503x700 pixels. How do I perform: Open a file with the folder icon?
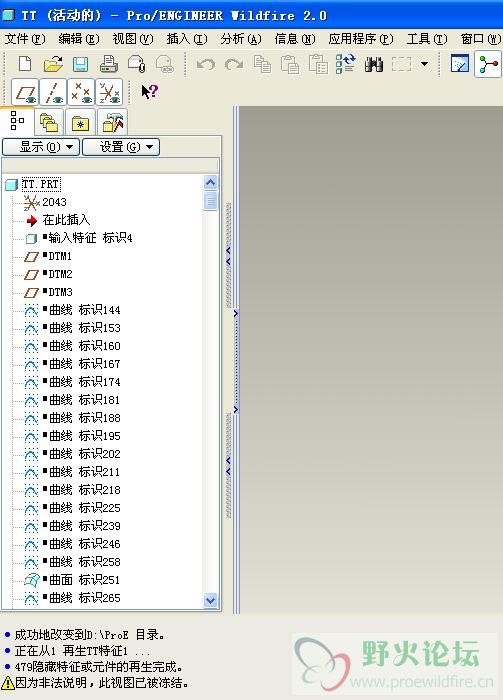(53, 64)
